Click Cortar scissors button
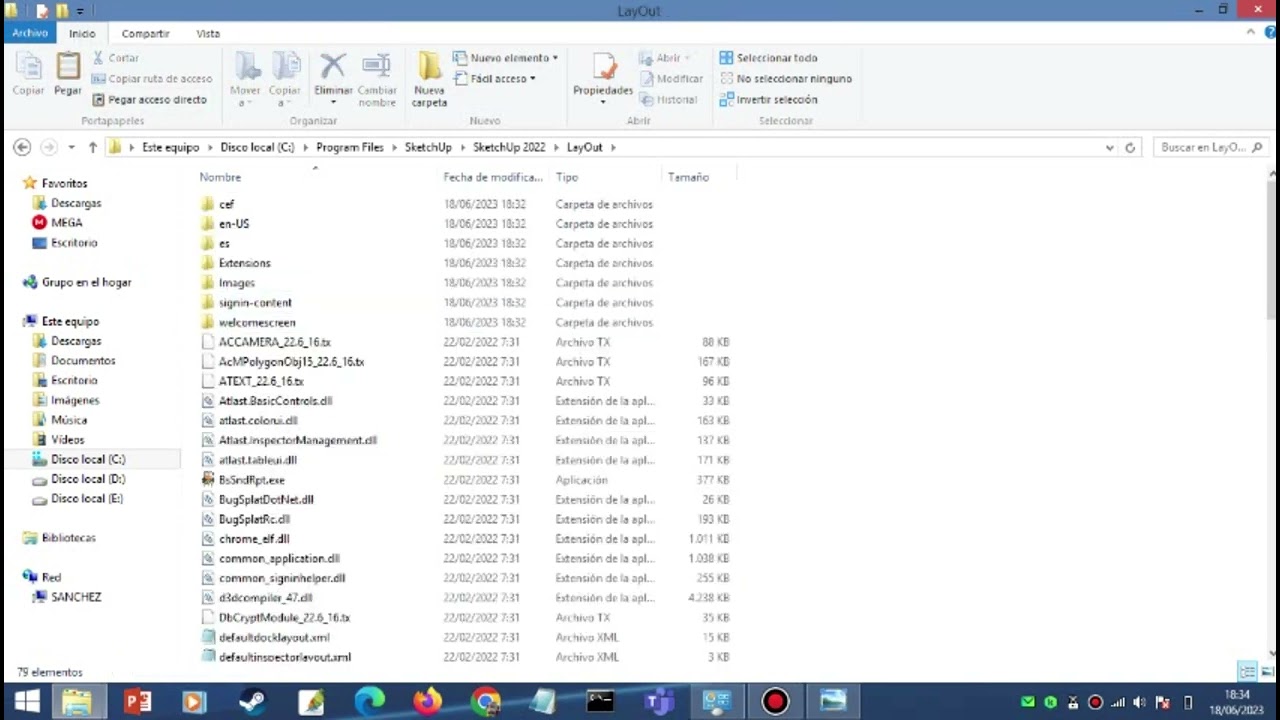Image resolution: width=1280 pixels, height=720 pixels. pos(115,58)
